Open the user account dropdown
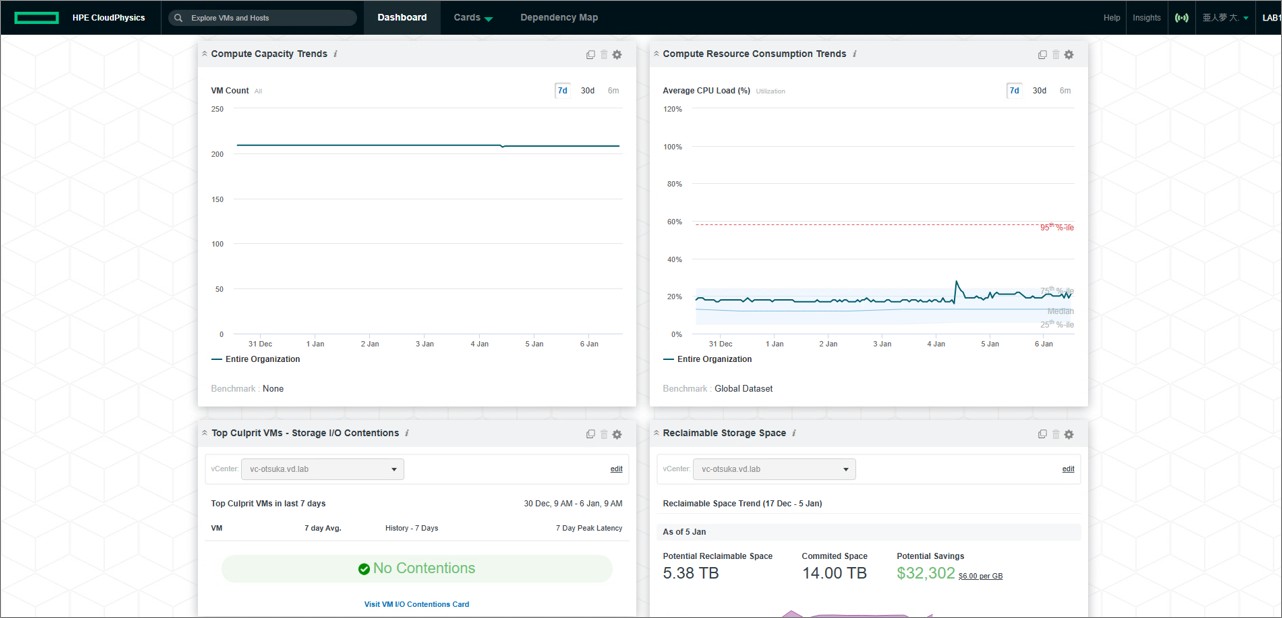The width and height of the screenshot is (1282, 618). pos(1226,18)
